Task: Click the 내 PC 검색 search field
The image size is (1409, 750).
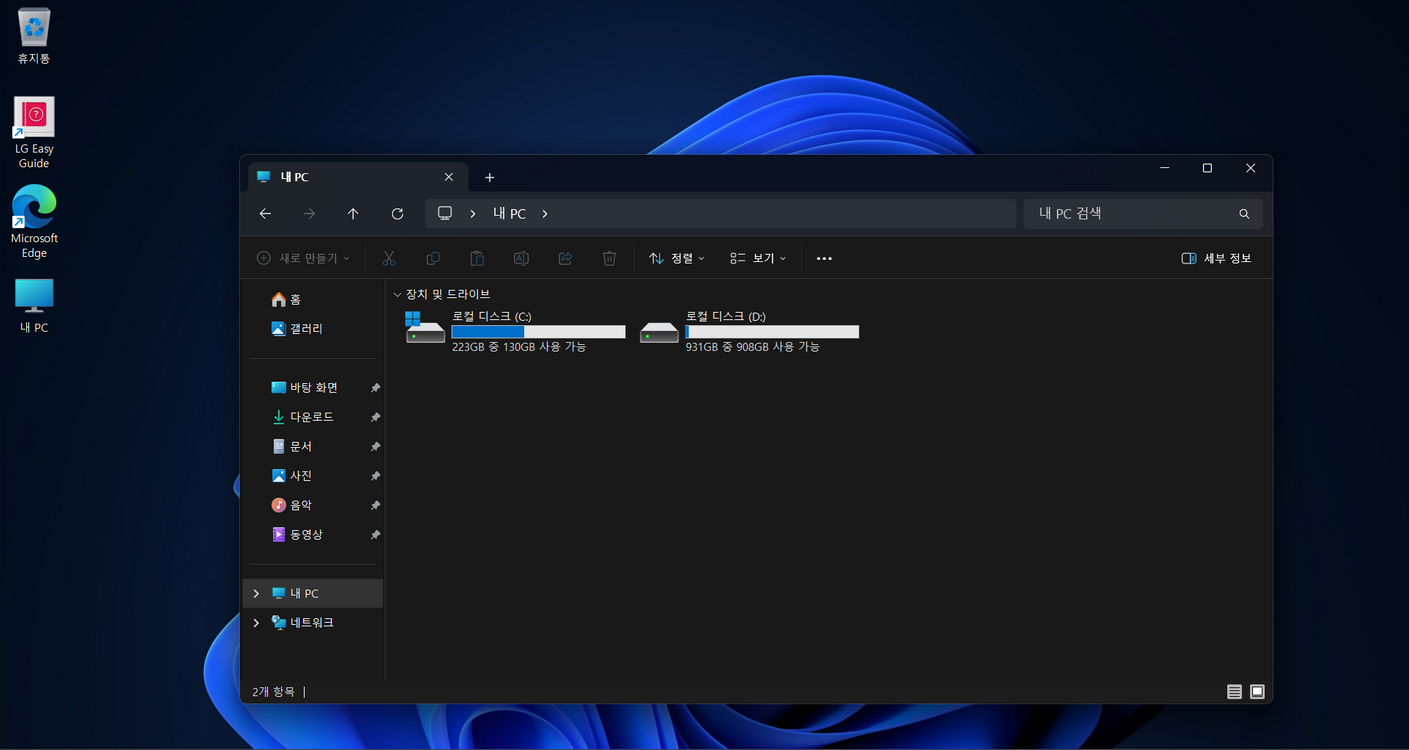Action: pos(1130,214)
